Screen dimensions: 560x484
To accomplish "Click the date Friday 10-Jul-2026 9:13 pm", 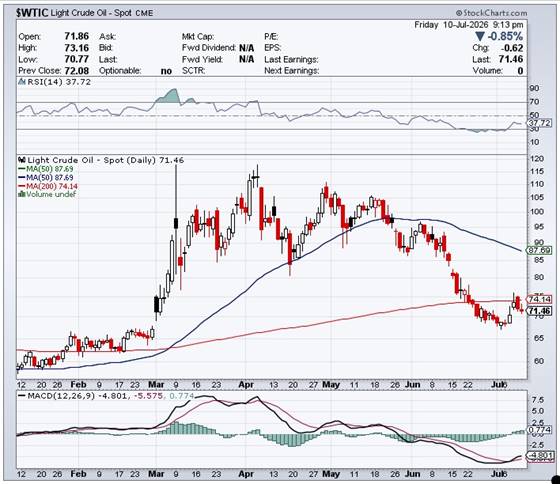I will [x=469, y=25].
